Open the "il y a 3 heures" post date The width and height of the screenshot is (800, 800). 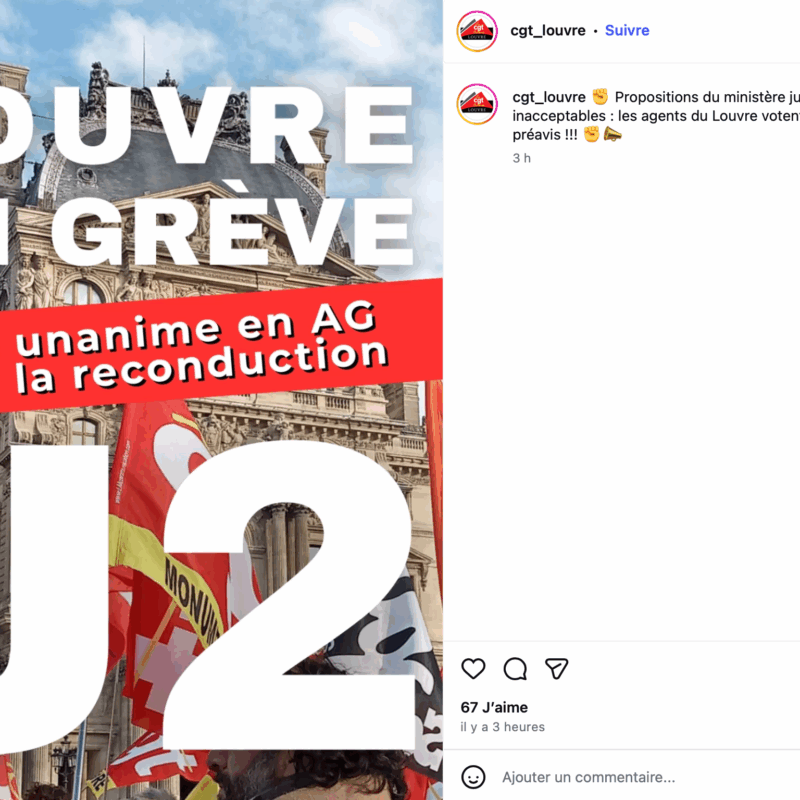point(502,727)
